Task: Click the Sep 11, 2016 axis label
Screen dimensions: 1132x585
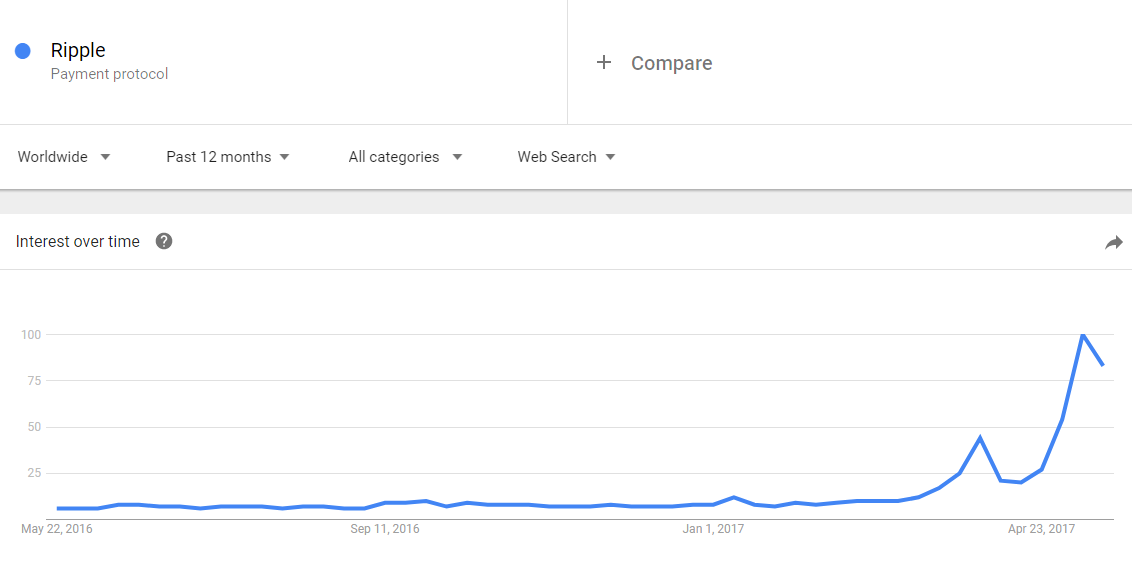Action: pyautogui.click(x=385, y=529)
